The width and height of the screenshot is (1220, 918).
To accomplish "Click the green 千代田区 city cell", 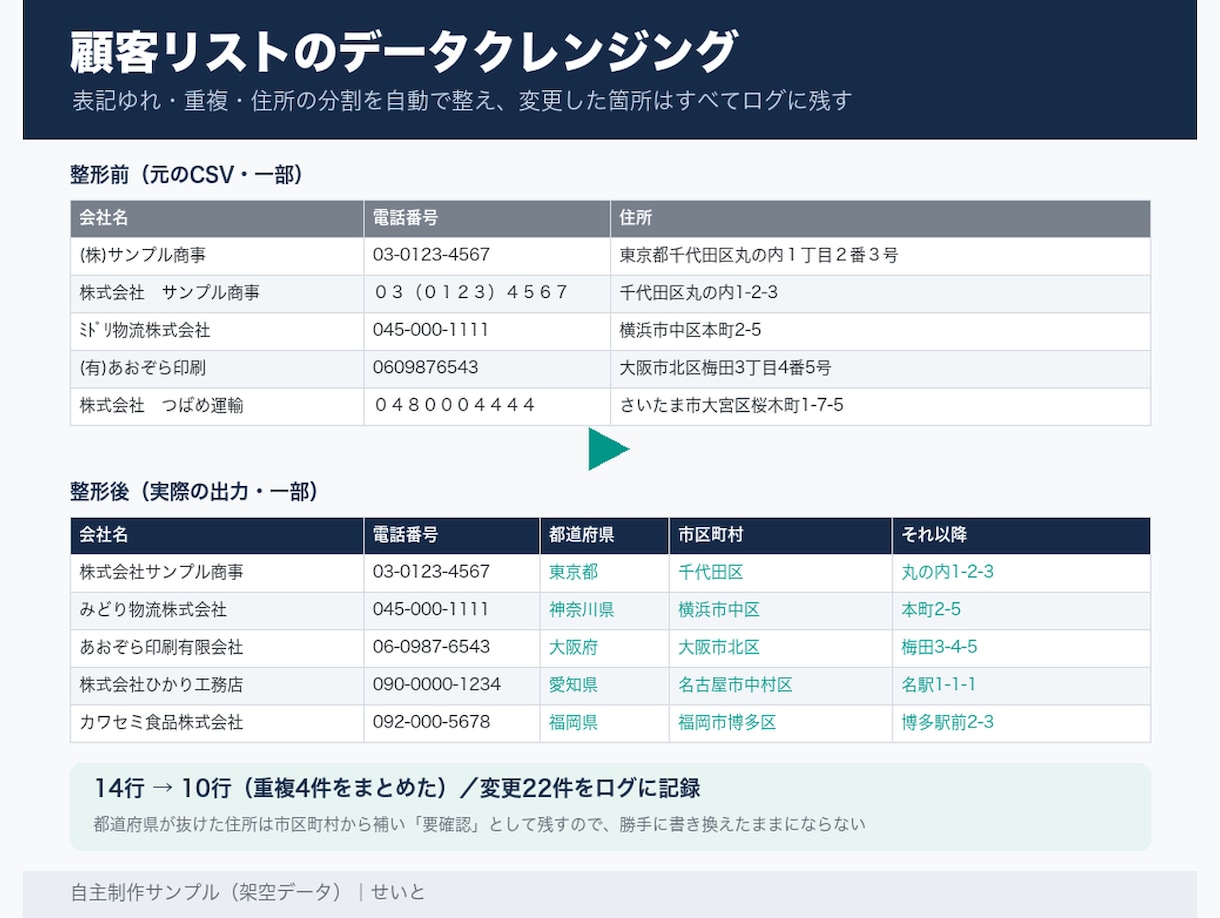I will pos(781,573).
